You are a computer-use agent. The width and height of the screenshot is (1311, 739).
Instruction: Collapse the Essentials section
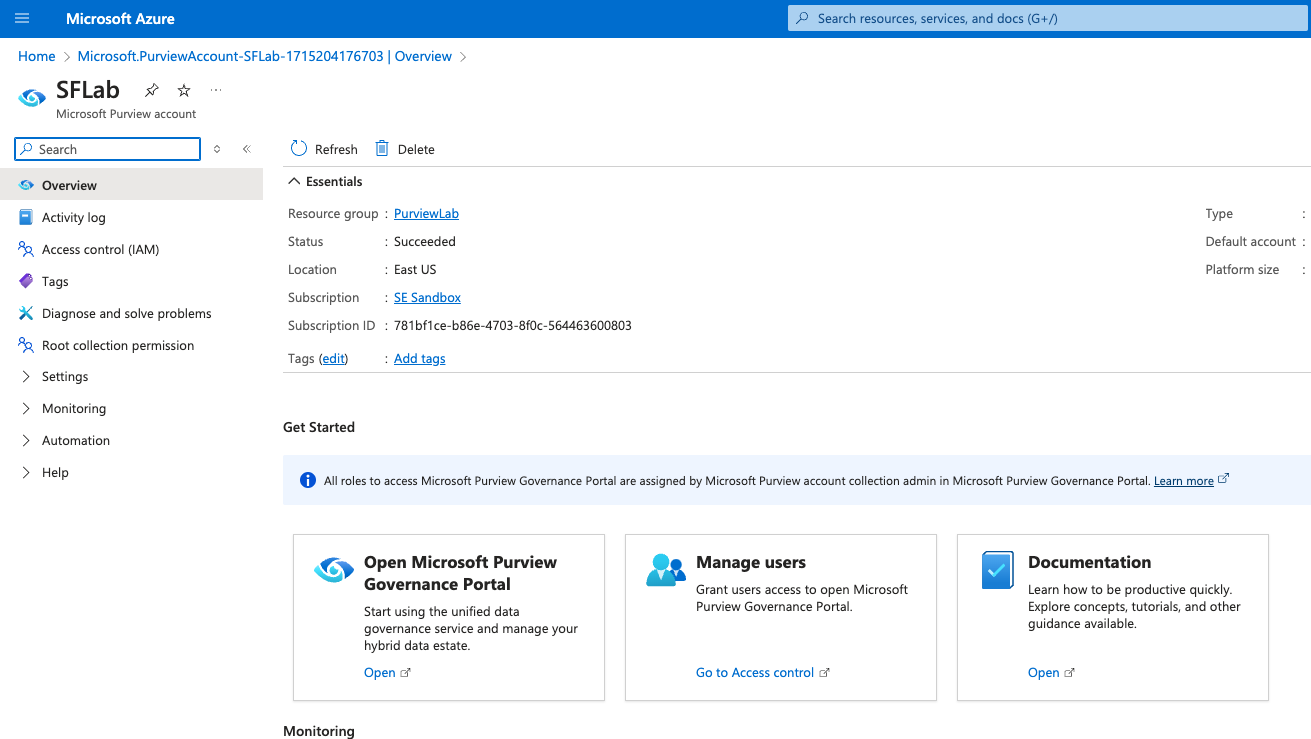click(x=294, y=181)
